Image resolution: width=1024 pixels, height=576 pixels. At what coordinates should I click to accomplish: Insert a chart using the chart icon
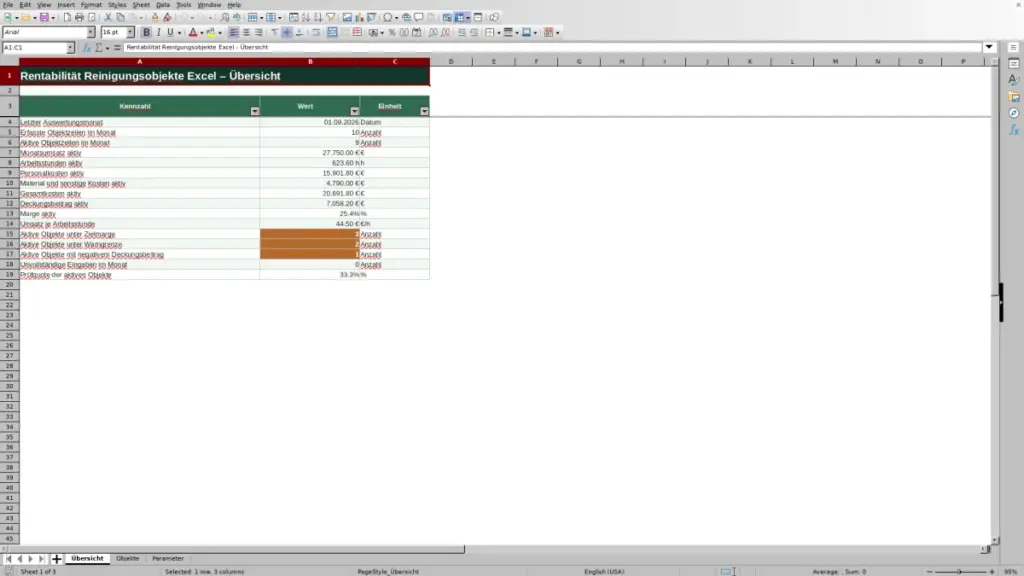(x=359, y=18)
